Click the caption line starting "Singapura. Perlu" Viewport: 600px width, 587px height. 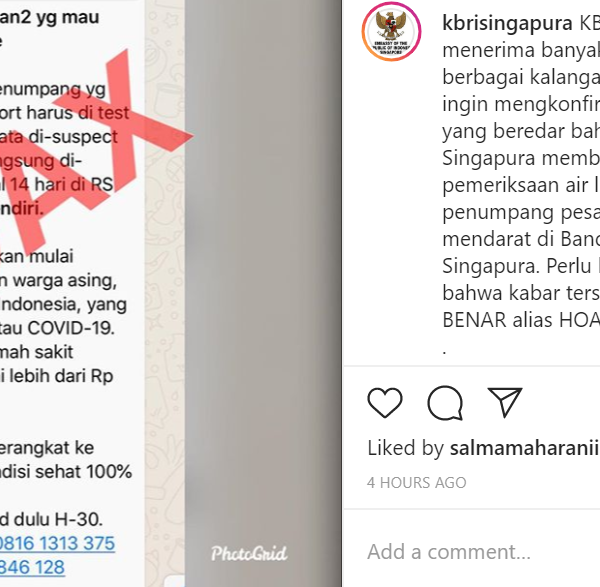[521, 266]
